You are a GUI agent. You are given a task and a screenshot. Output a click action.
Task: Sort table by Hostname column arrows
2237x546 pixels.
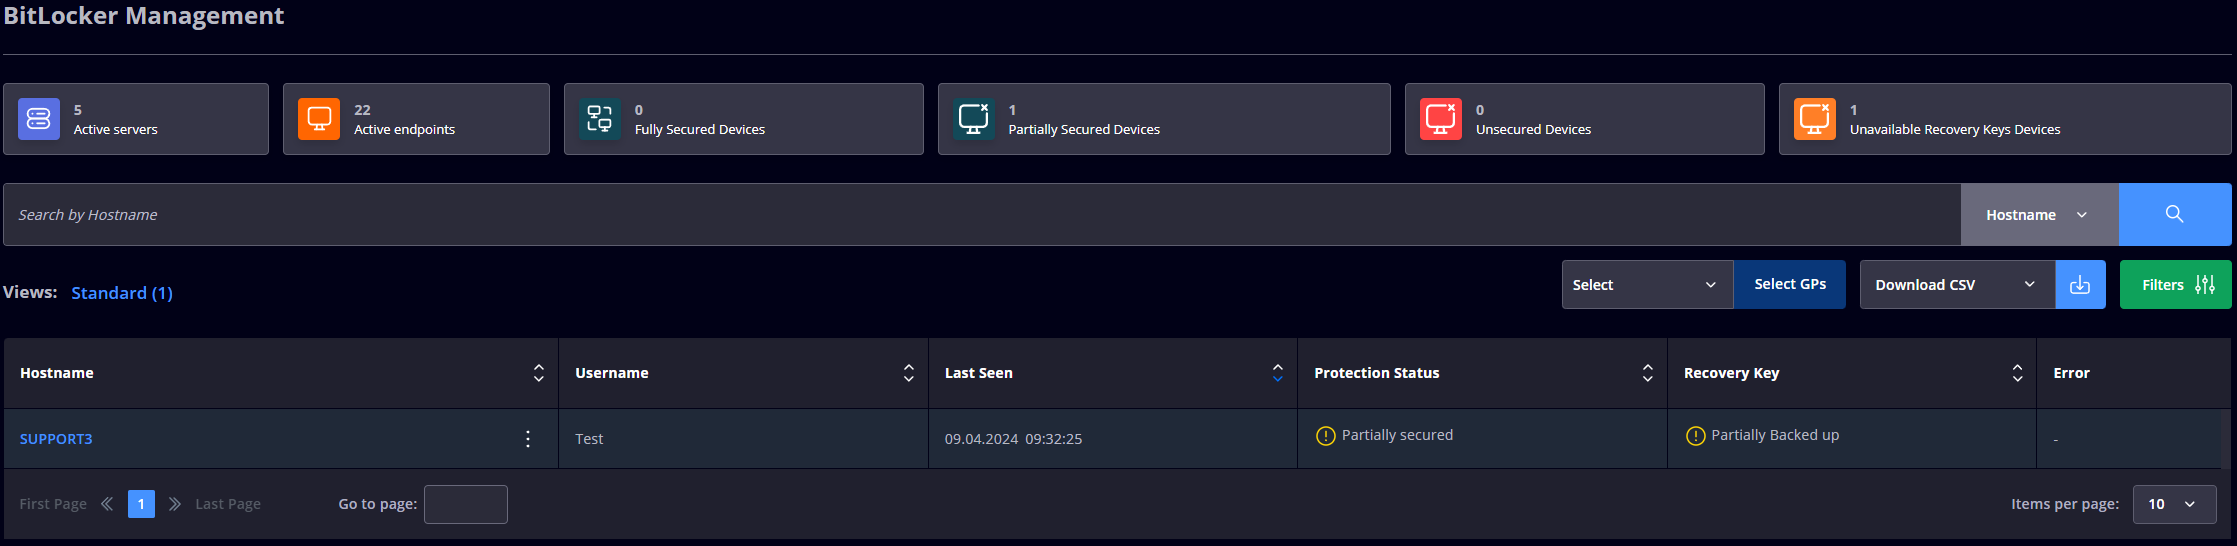539,373
